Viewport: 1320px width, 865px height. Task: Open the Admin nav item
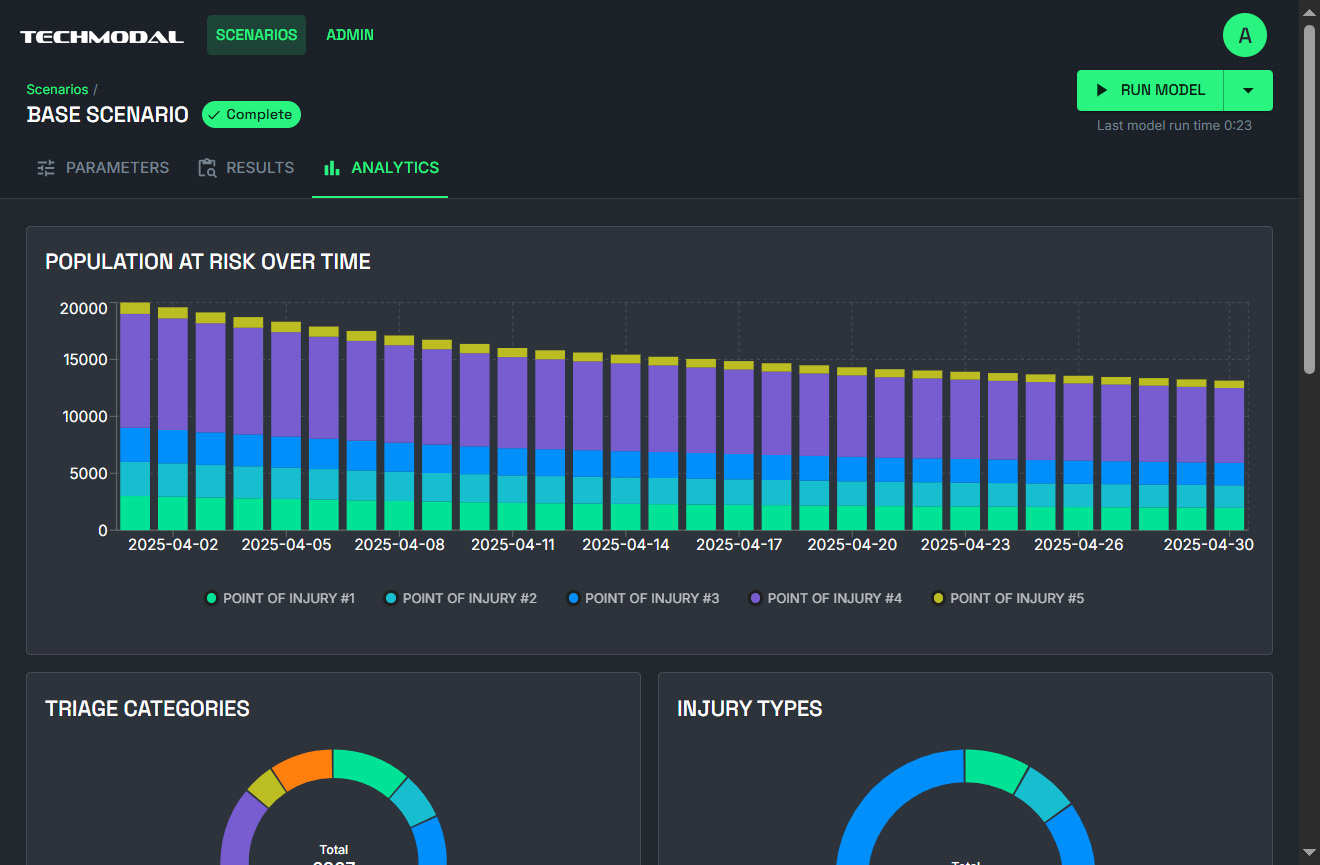[x=350, y=35]
